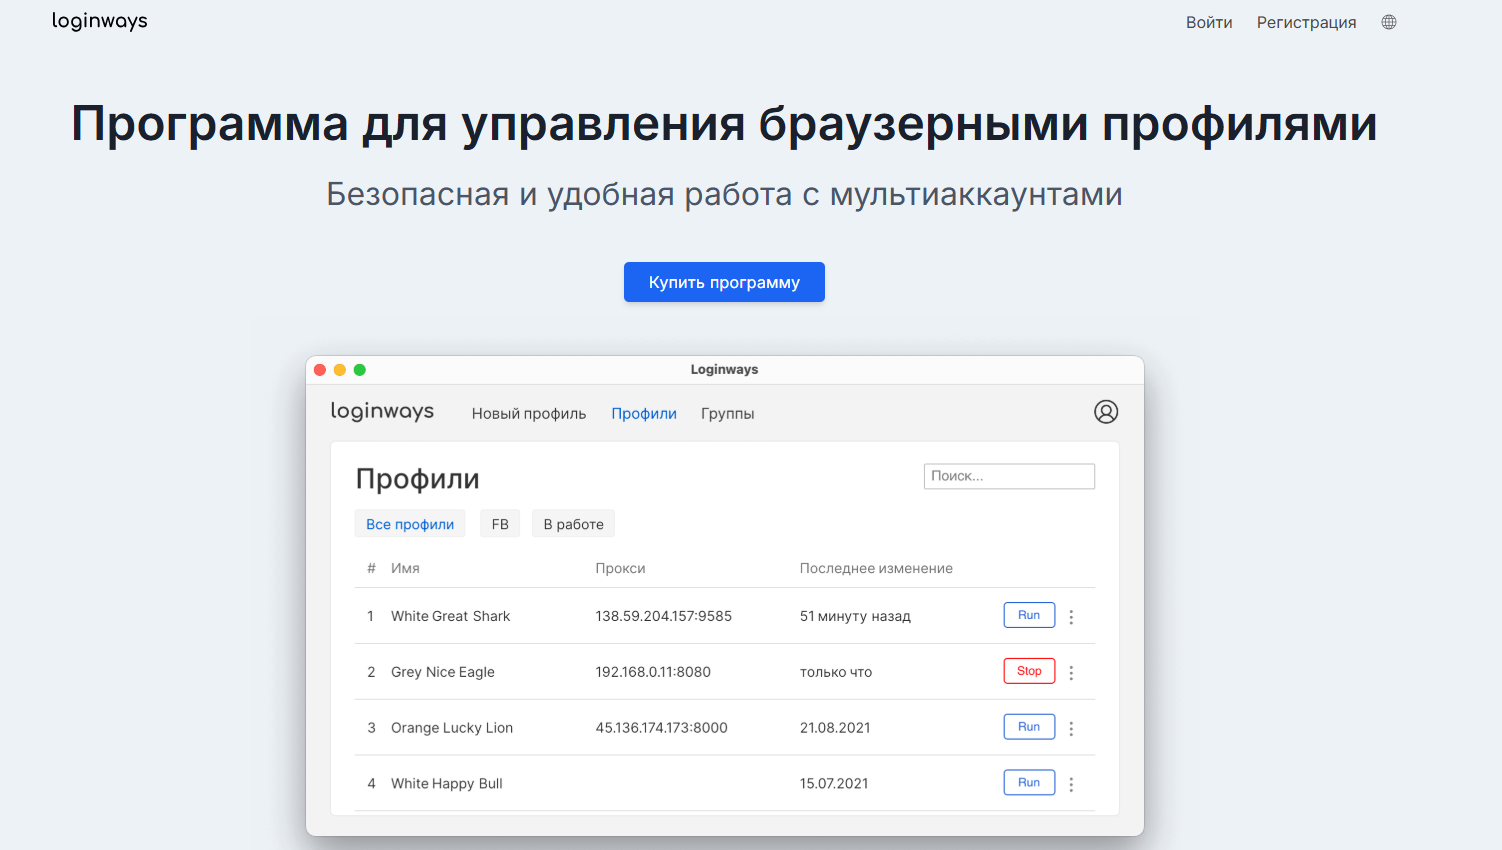1502x850 pixels.
Task: Select the FB filter tab
Action: pos(500,524)
